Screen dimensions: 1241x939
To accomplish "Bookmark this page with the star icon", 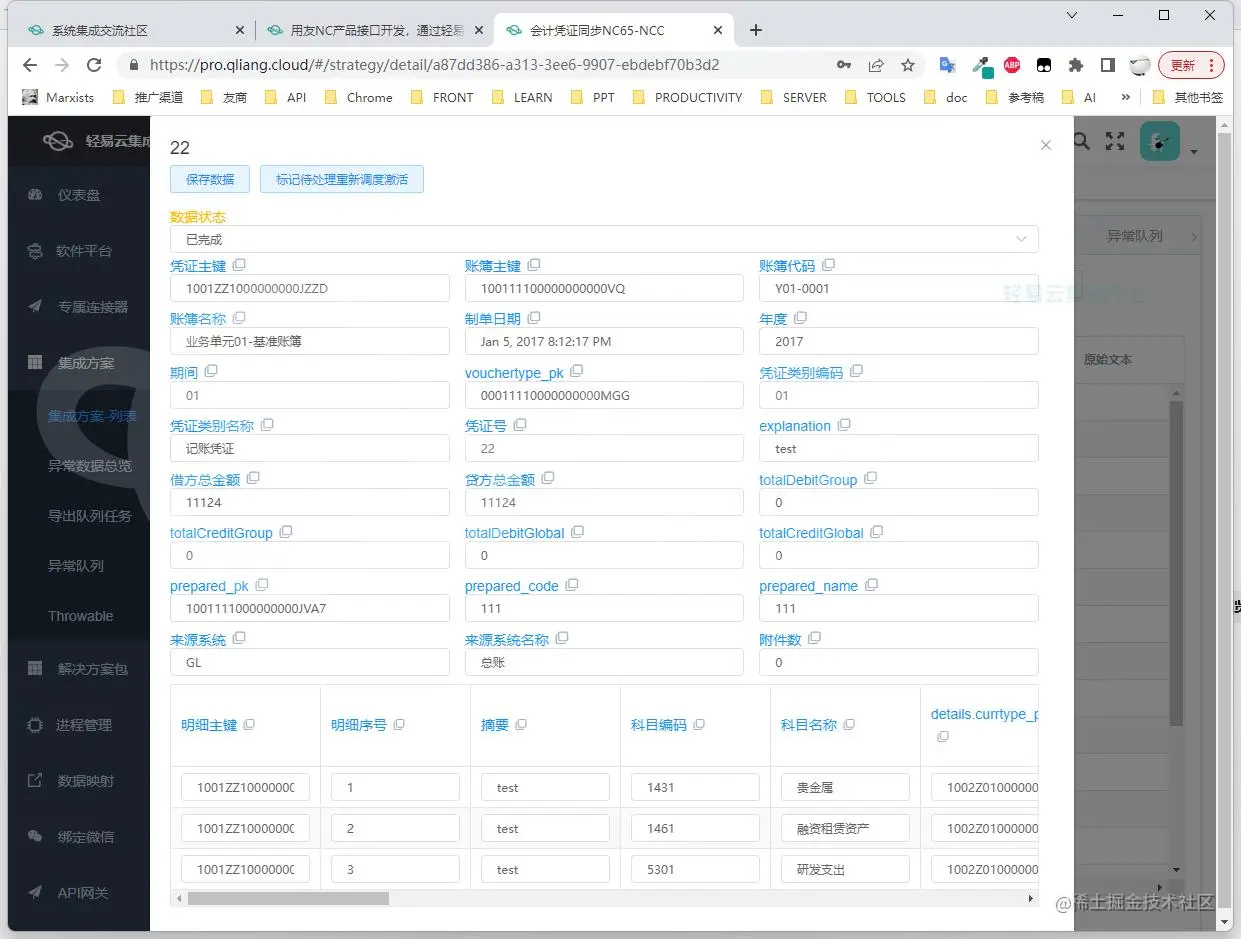I will click(908, 65).
